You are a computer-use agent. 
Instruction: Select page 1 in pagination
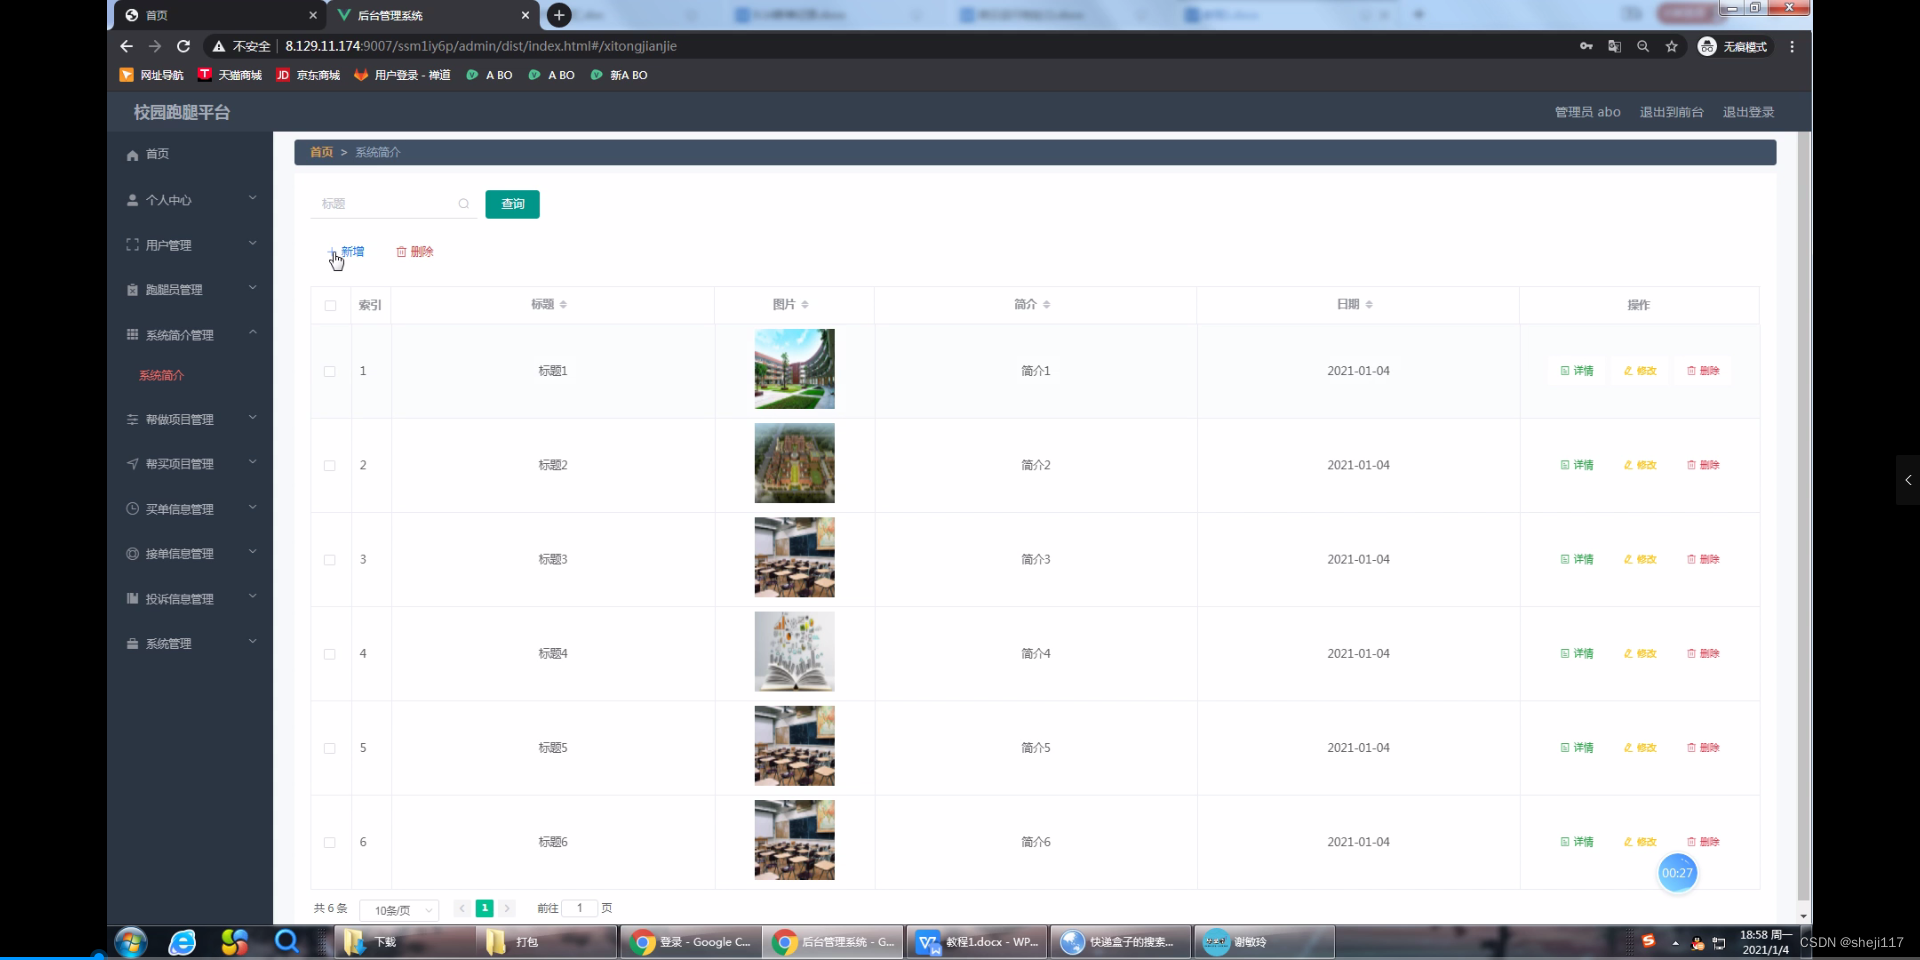click(484, 909)
